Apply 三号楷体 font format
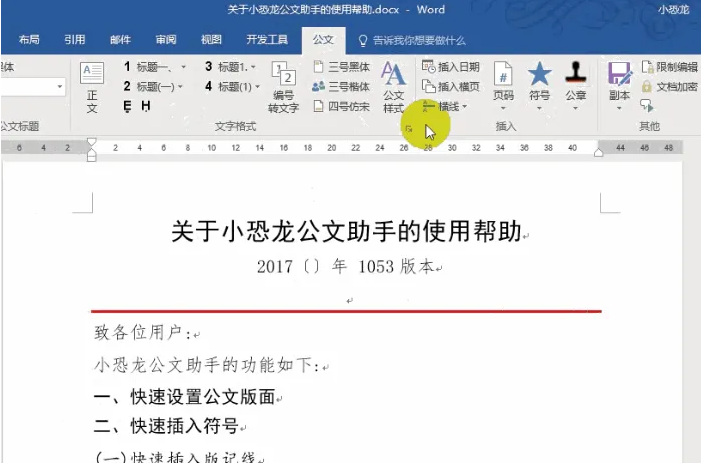702x476 pixels. pos(341,86)
